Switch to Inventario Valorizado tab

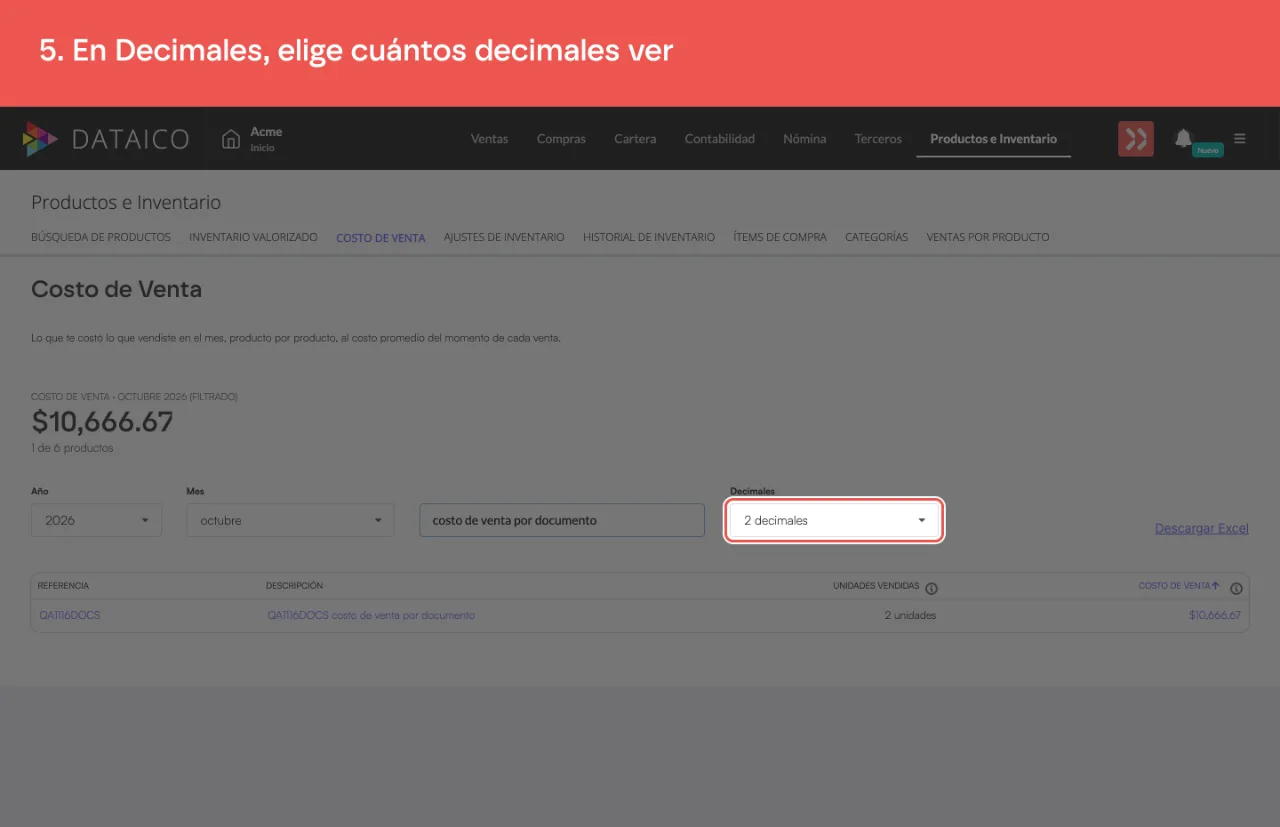(x=253, y=237)
